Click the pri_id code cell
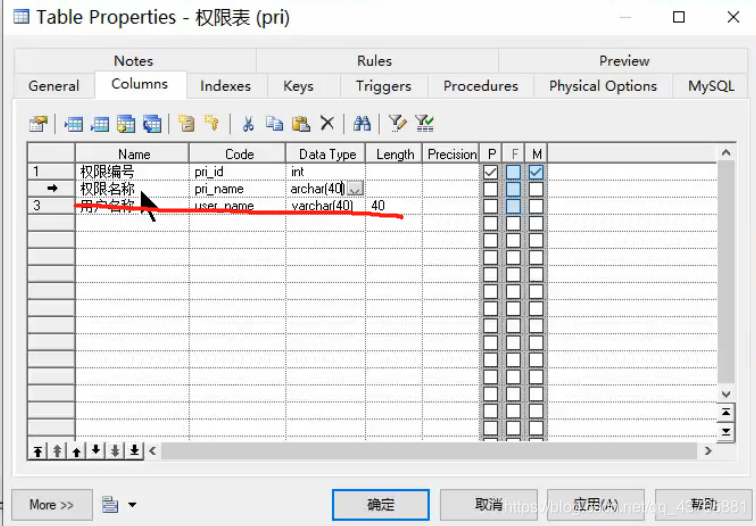The image size is (756, 526). click(237, 172)
